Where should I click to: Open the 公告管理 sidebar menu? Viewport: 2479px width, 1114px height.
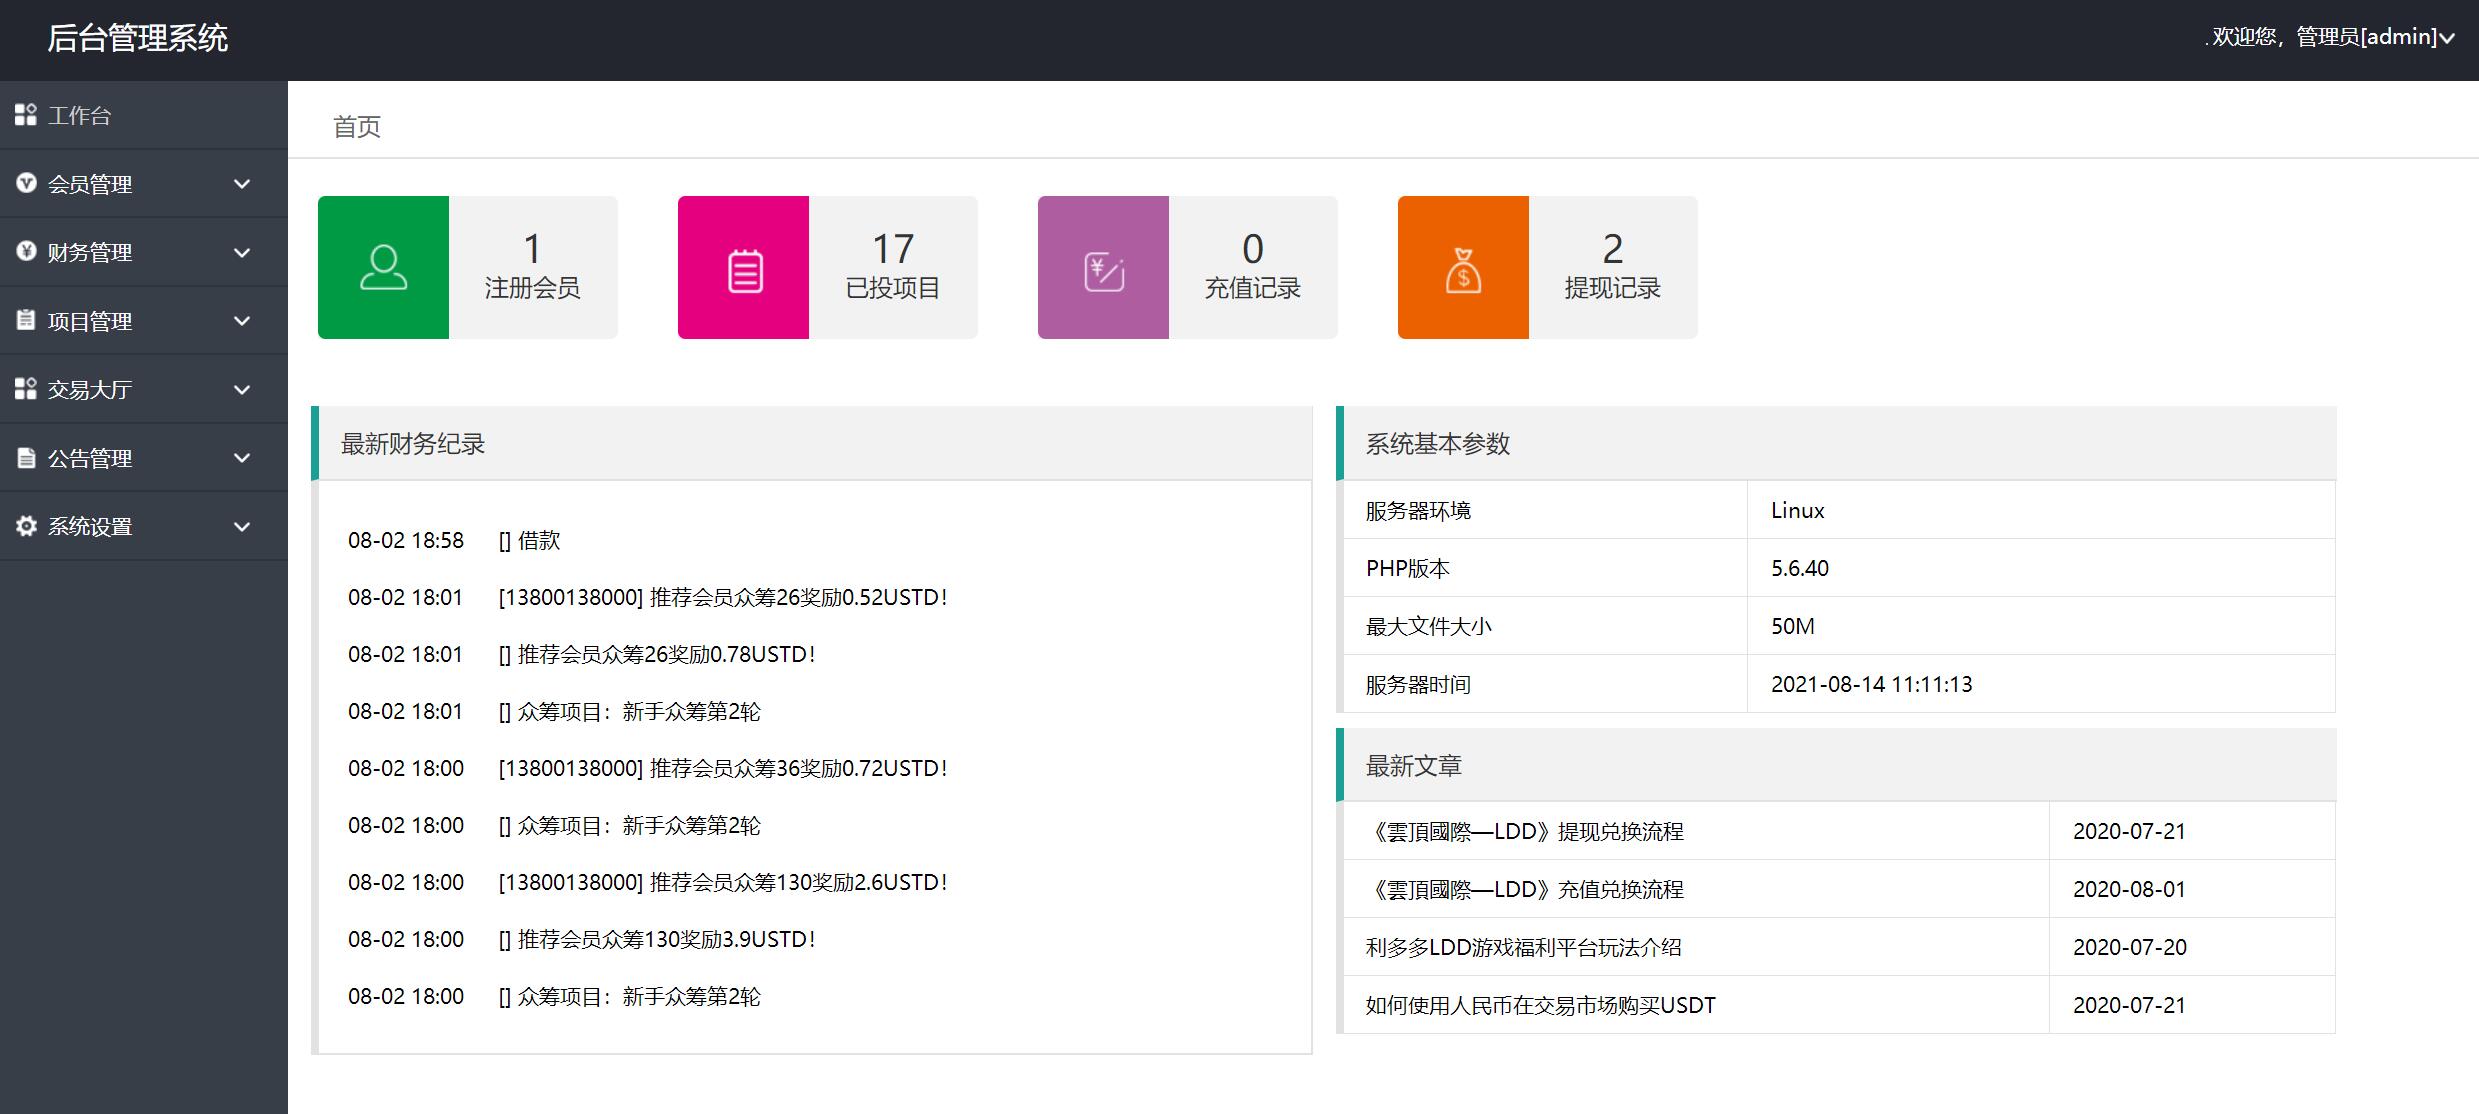(x=90, y=459)
